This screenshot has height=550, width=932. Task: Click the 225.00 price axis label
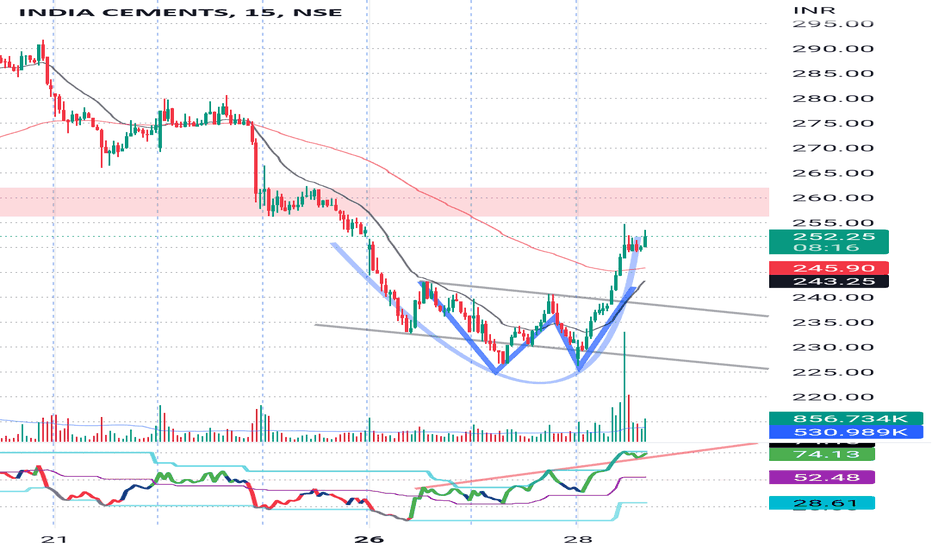click(833, 373)
